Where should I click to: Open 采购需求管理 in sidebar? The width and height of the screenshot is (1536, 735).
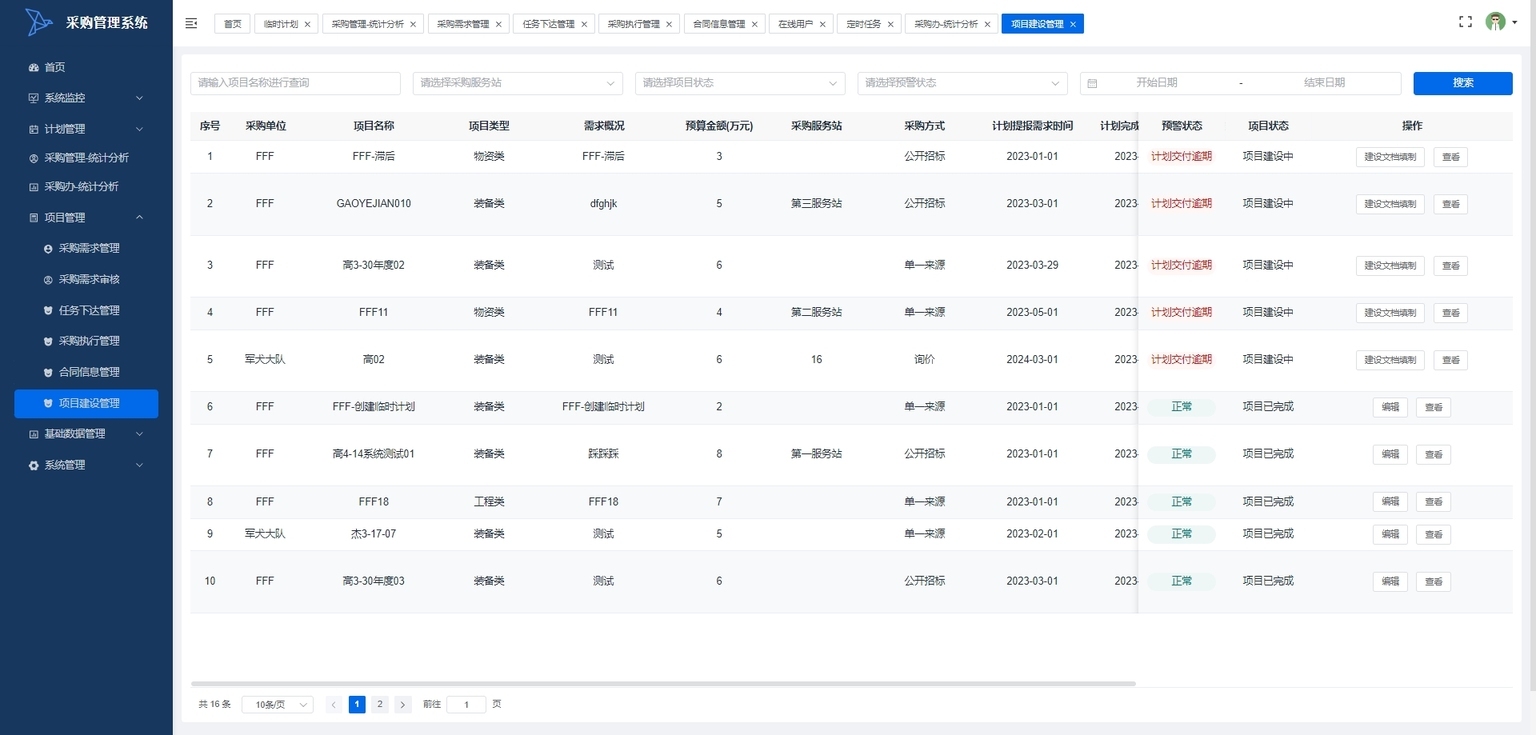(89, 248)
